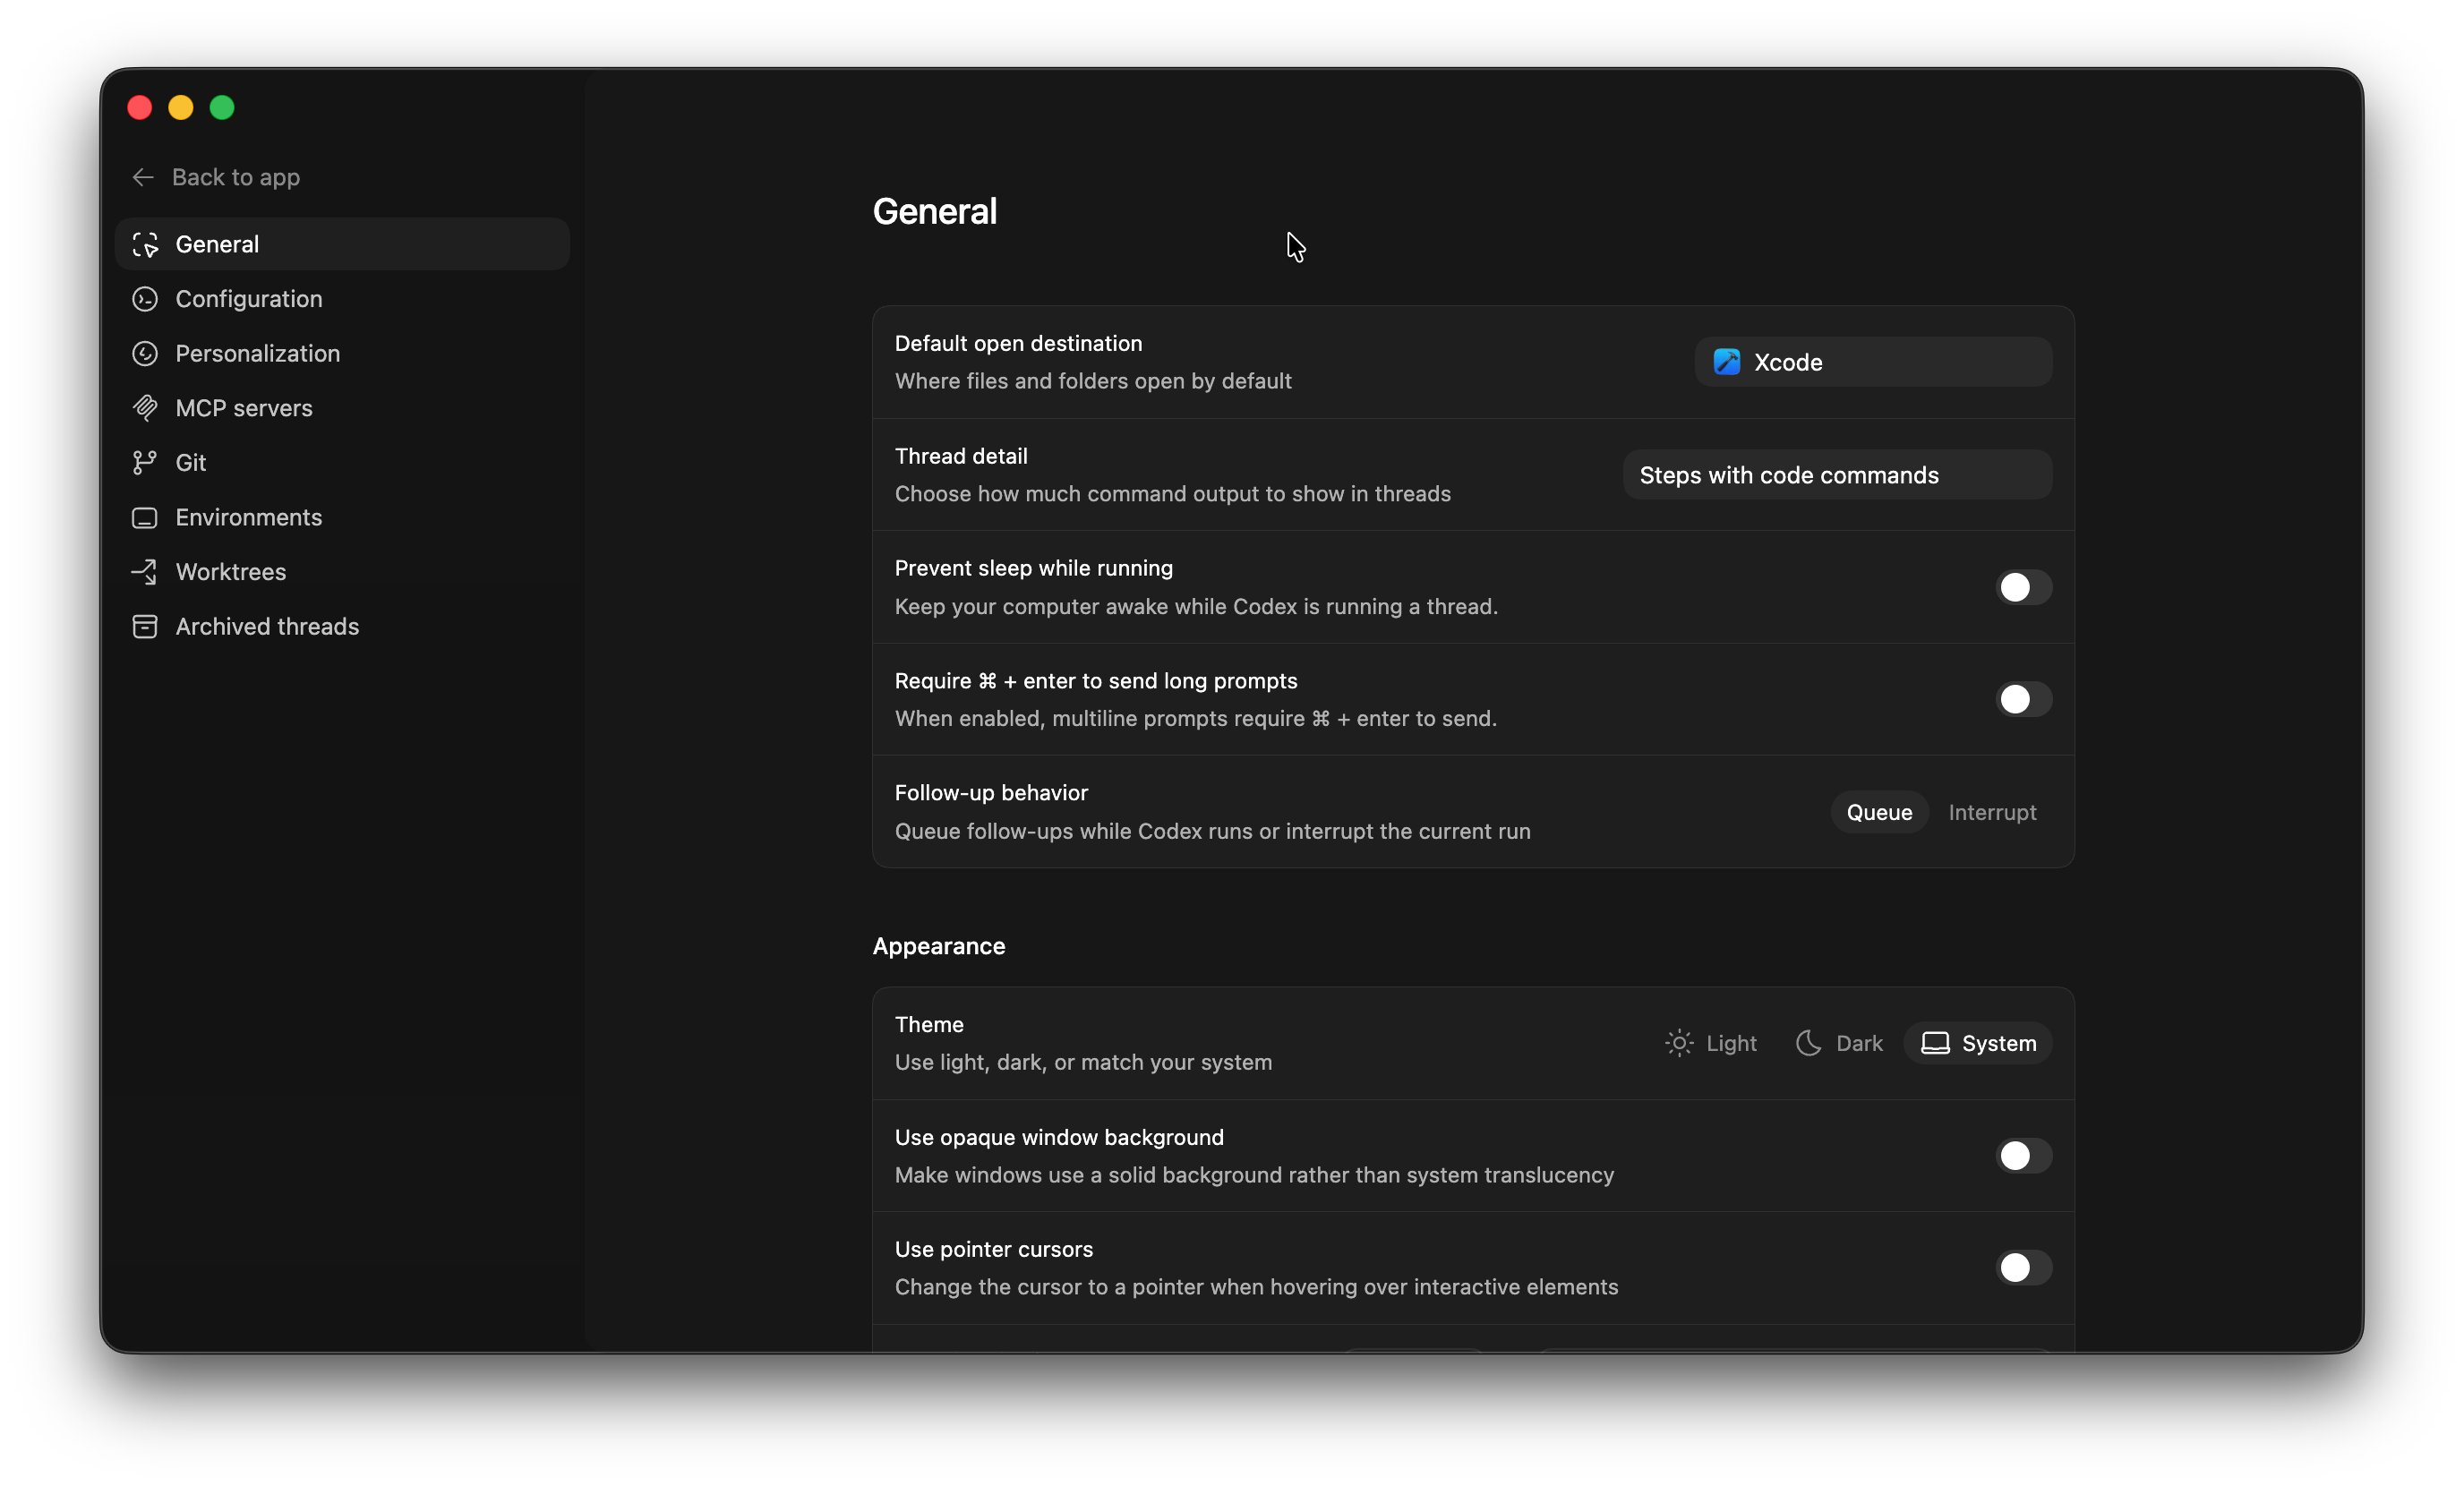The image size is (2464, 1486).
Task: Enable the Use pointer cursors switch
Action: pos(2023,1268)
